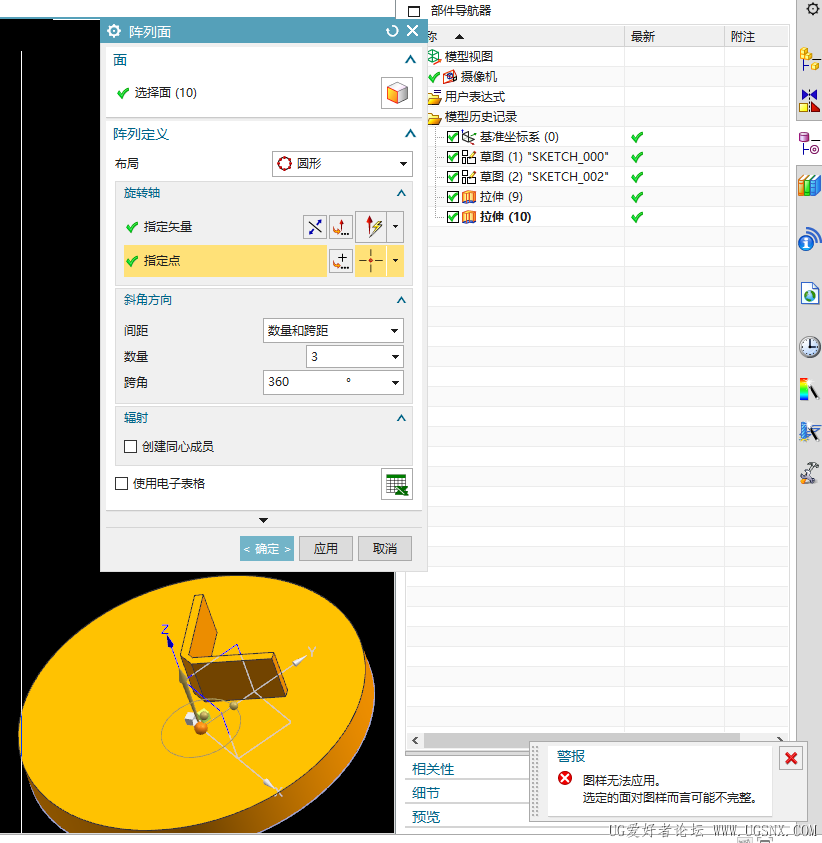This screenshot has height=843, width=822.
Task: Collapse the Rotation Axis group chevron
Action: [401, 193]
